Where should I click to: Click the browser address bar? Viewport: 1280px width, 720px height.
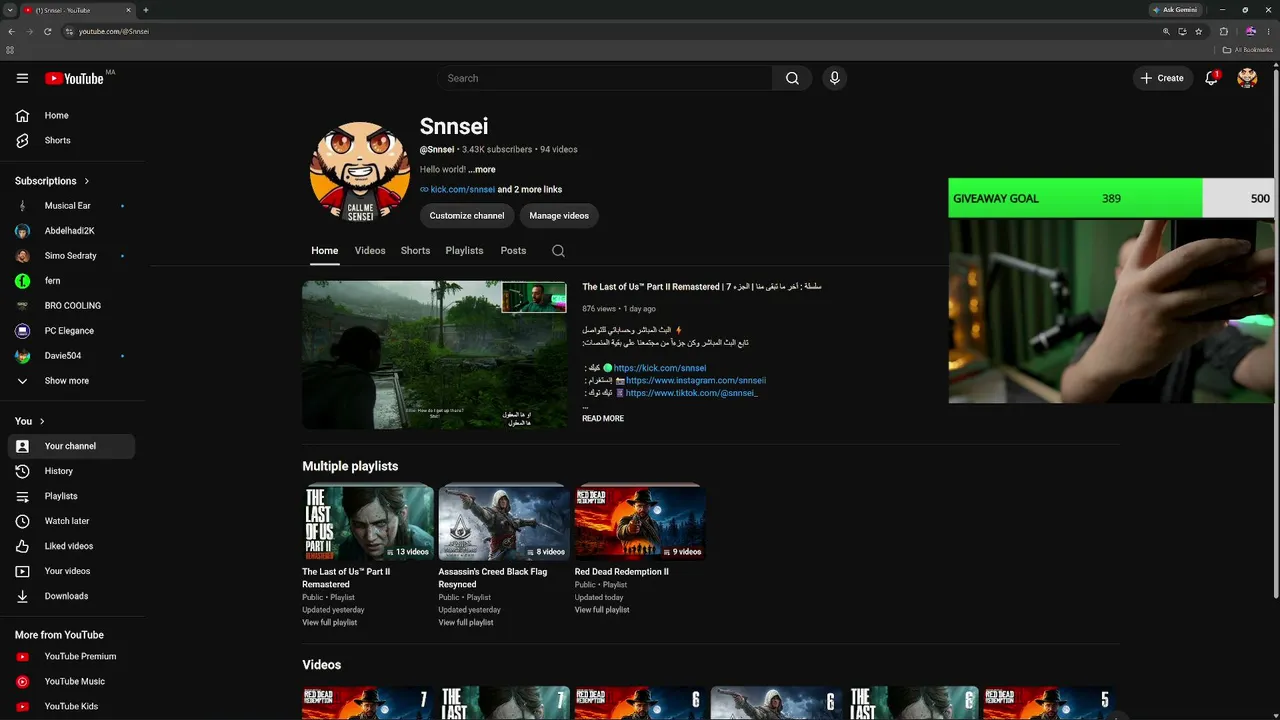click(x=610, y=31)
